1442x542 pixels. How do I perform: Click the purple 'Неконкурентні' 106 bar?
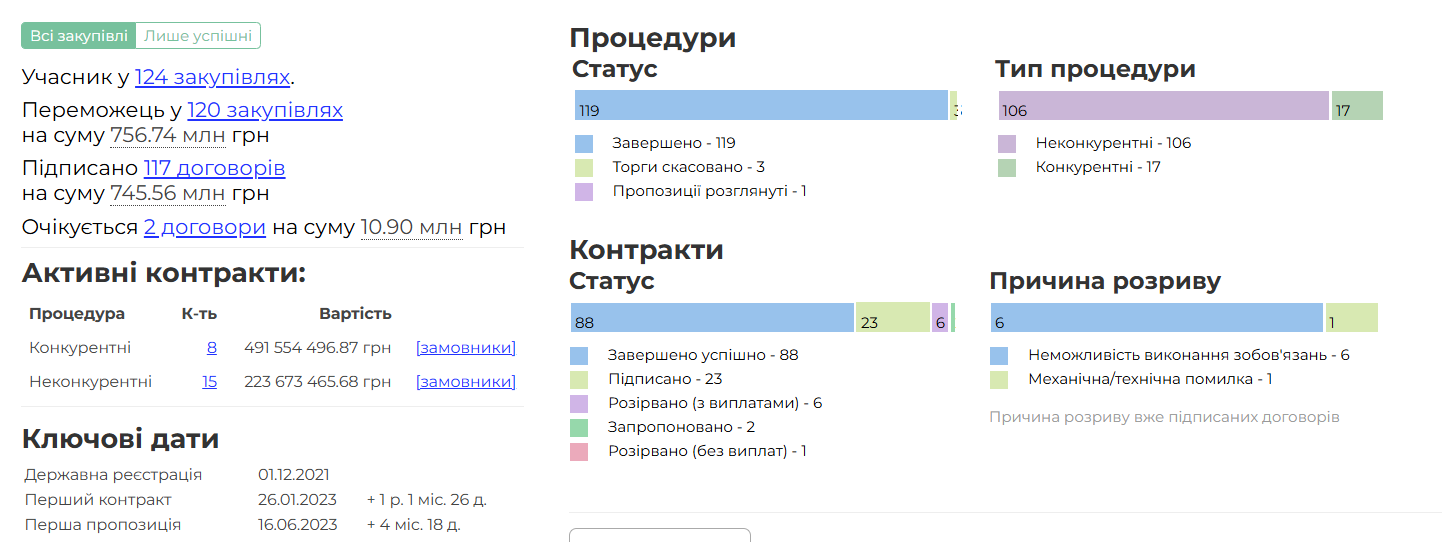pyautogui.click(x=1164, y=106)
